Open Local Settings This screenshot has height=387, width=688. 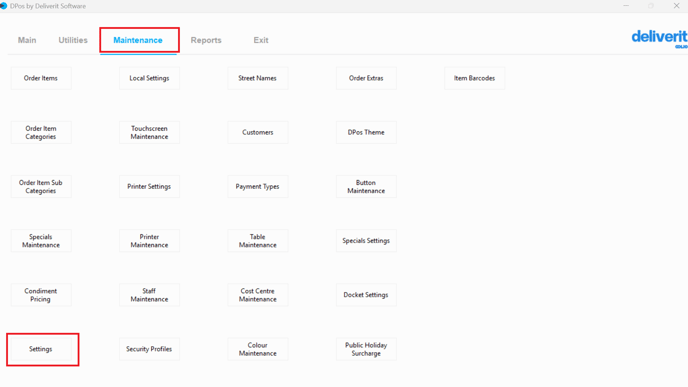pyautogui.click(x=149, y=78)
